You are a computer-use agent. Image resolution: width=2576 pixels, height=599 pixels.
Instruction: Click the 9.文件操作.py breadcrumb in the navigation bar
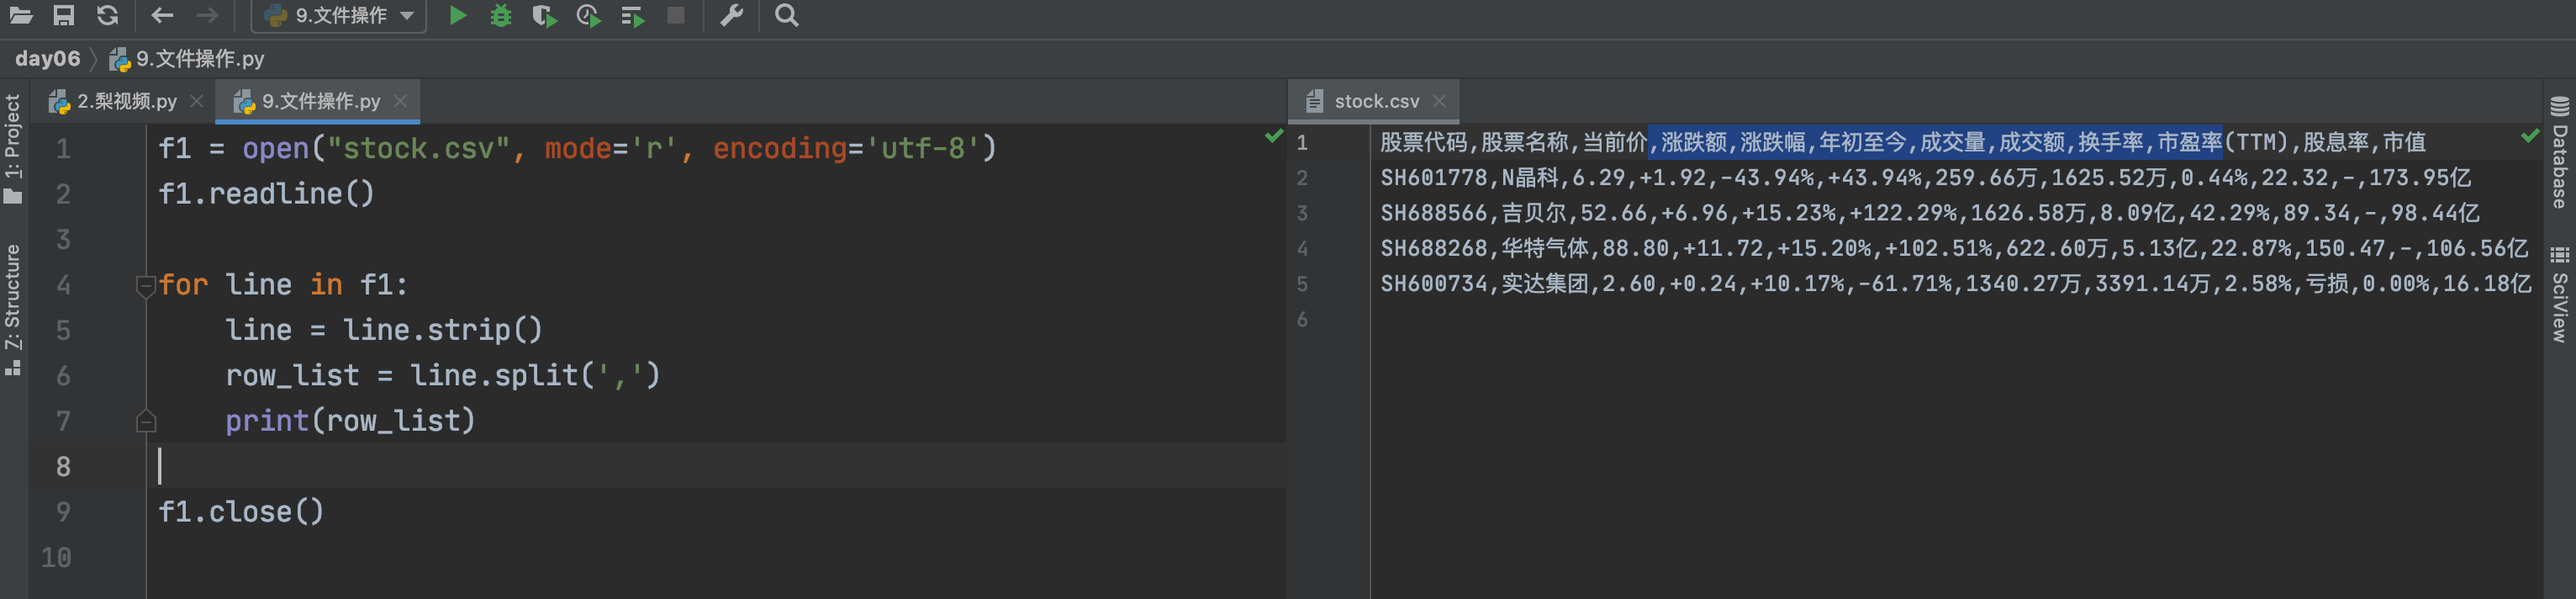(x=187, y=59)
